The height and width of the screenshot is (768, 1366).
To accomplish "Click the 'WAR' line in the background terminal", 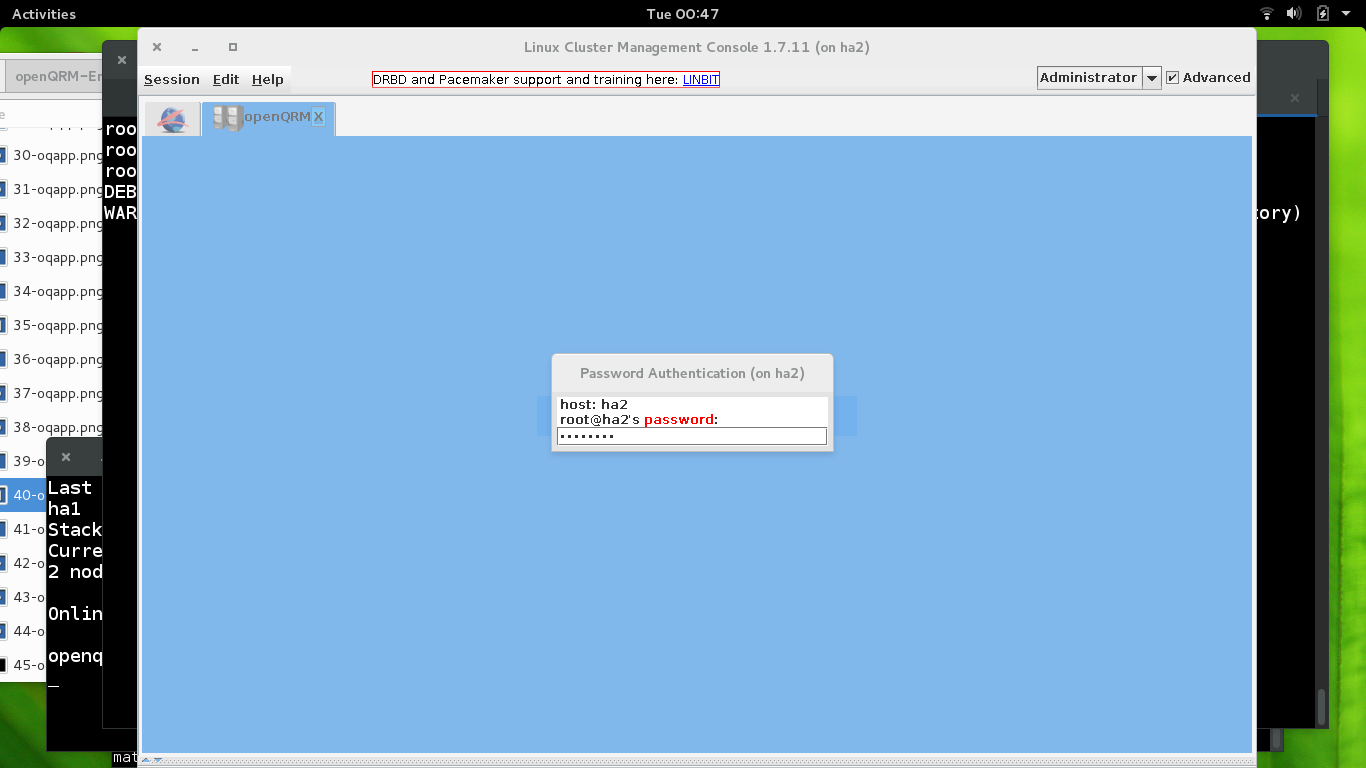I will 120,213.
